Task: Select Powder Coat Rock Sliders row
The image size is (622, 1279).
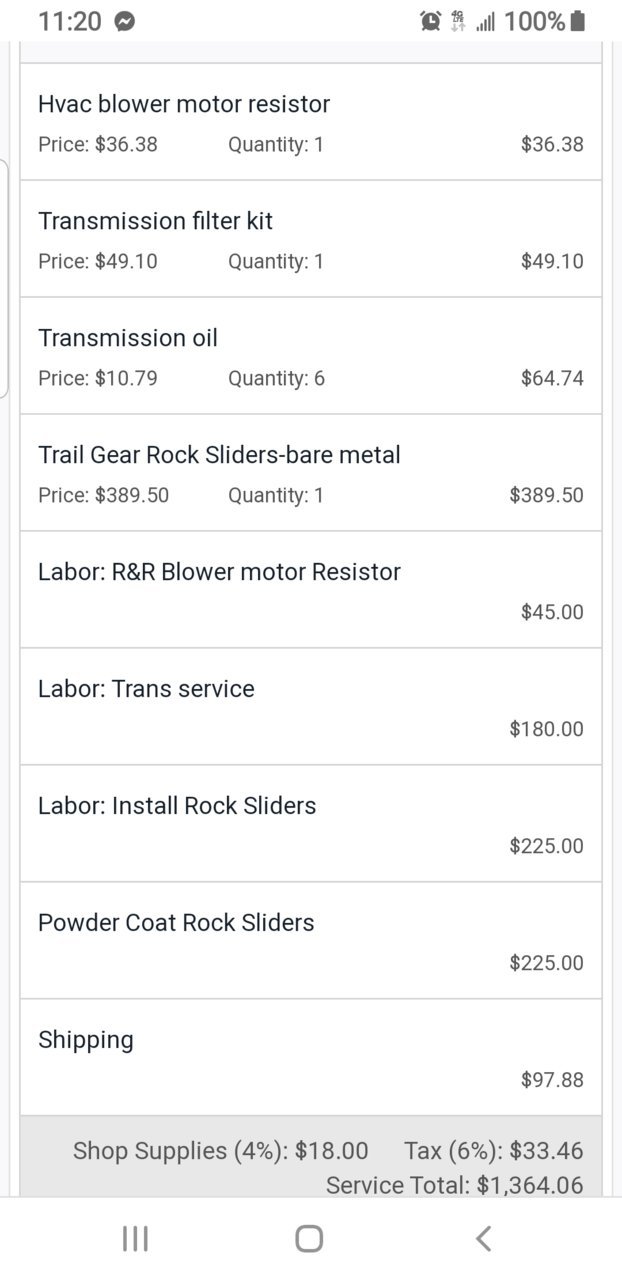Action: click(311, 941)
